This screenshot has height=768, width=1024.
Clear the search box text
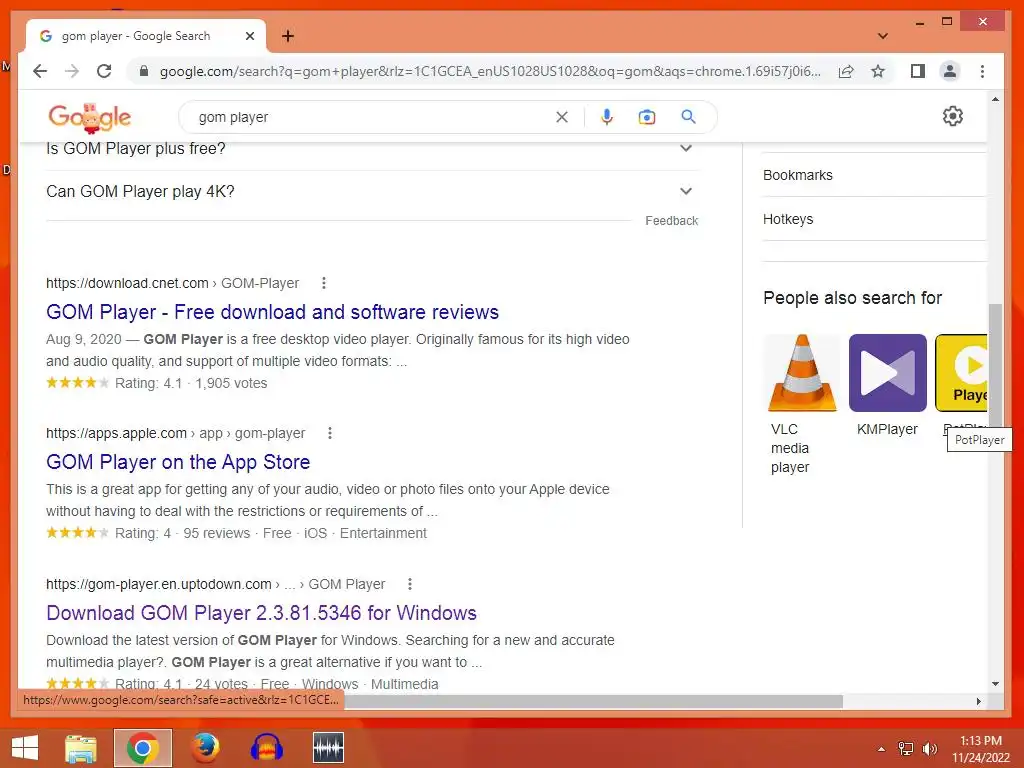pyautogui.click(x=562, y=117)
